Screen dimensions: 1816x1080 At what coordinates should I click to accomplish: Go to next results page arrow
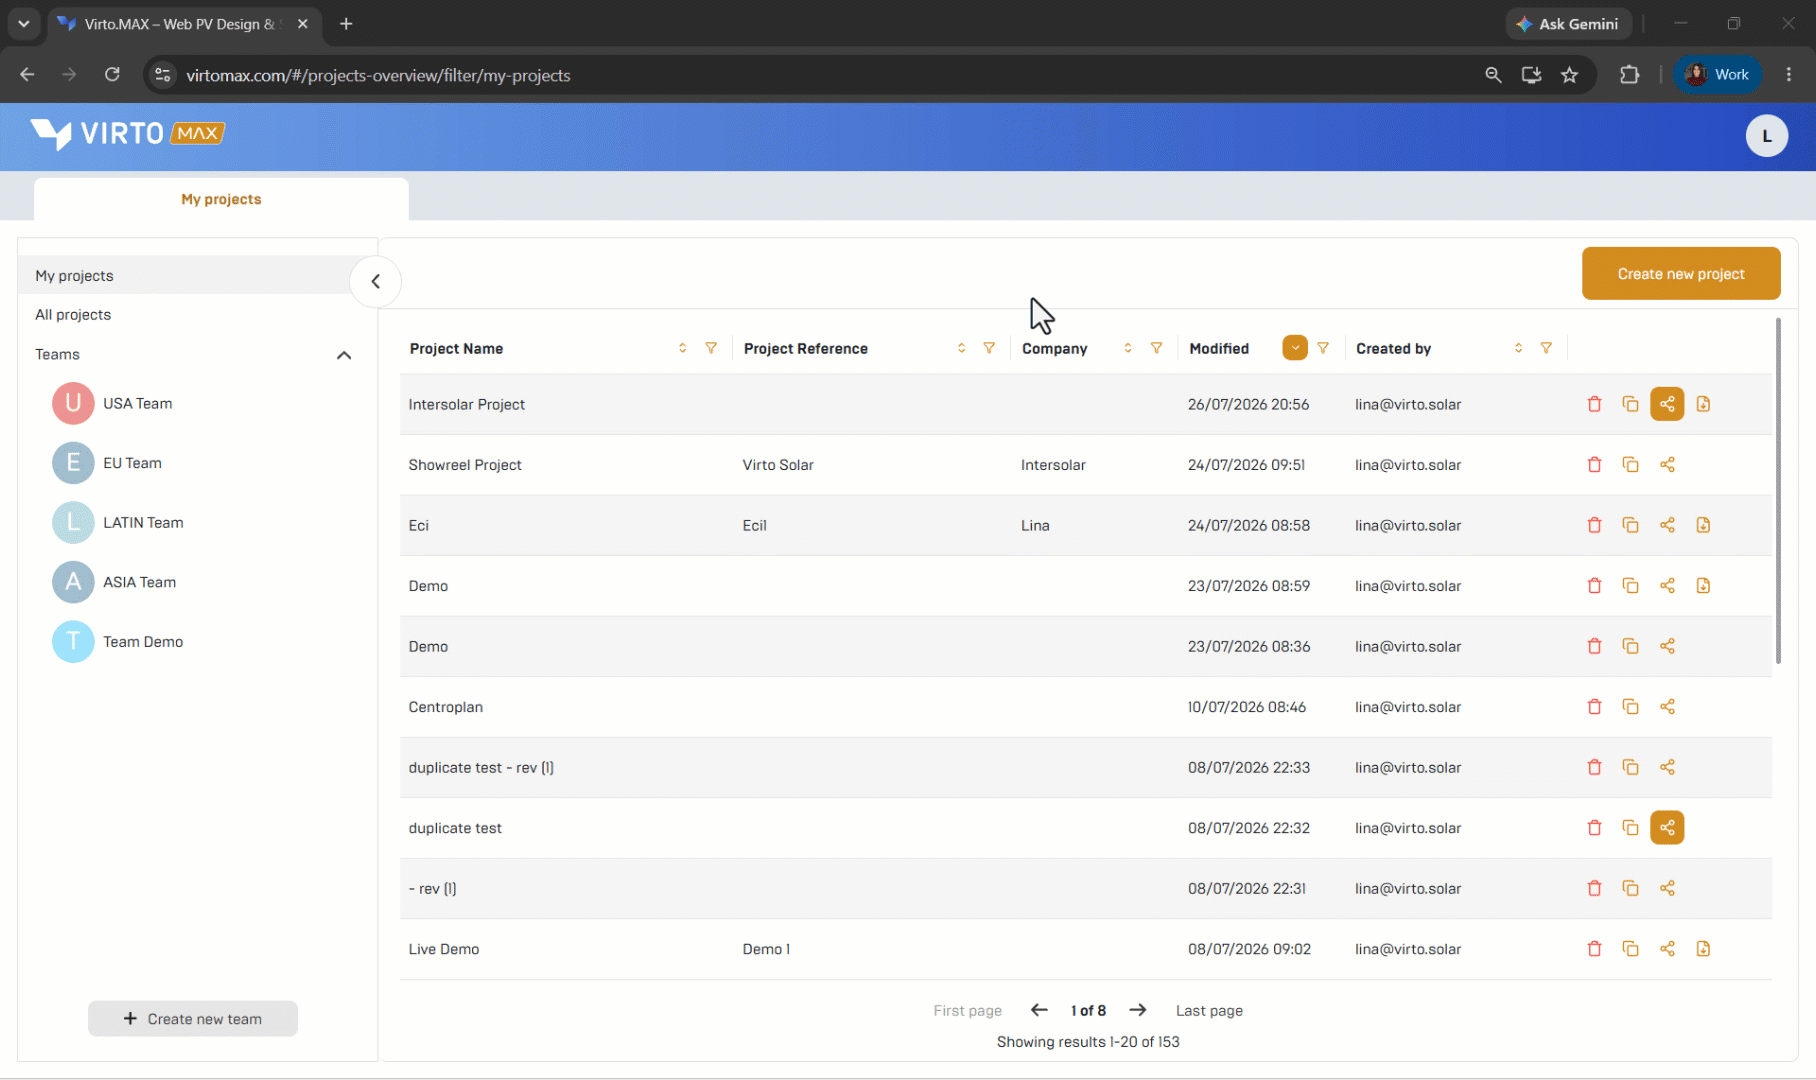pyautogui.click(x=1138, y=1010)
